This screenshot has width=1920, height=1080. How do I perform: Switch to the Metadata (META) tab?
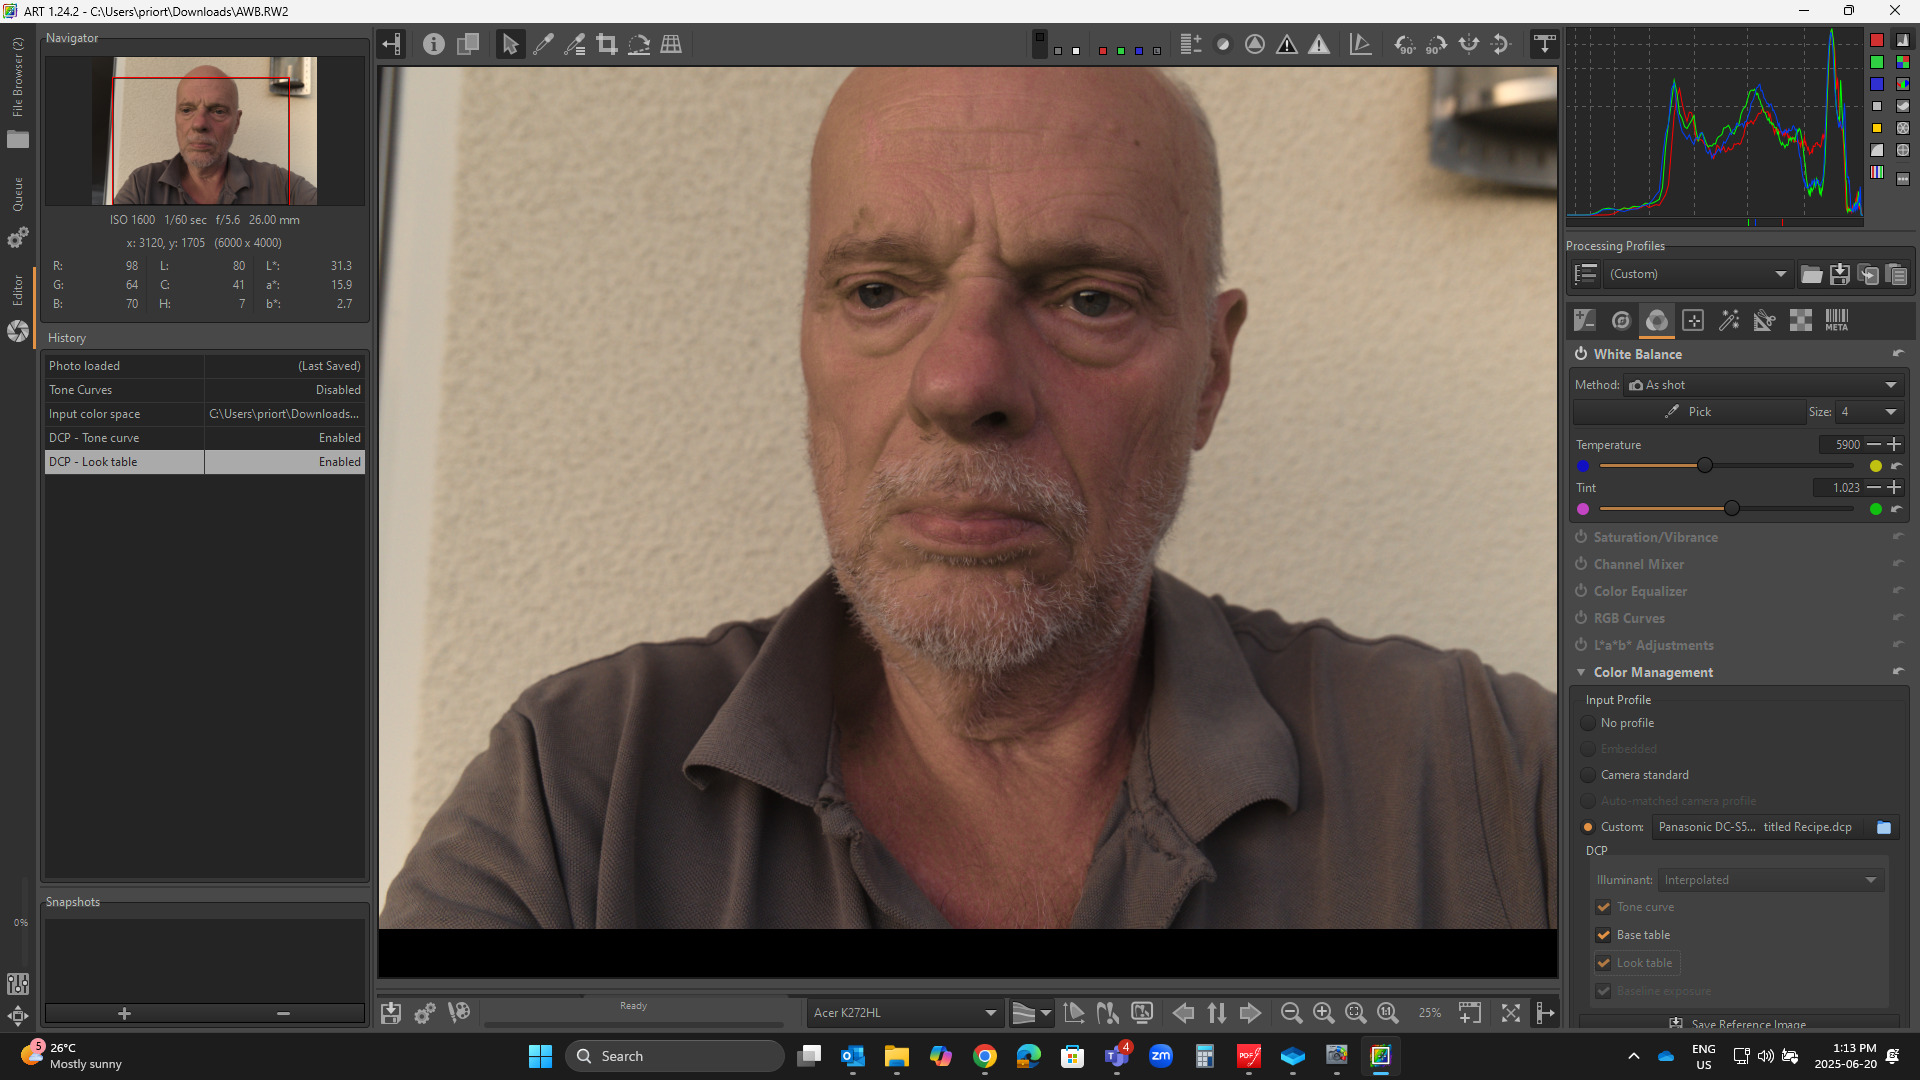(1836, 320)
